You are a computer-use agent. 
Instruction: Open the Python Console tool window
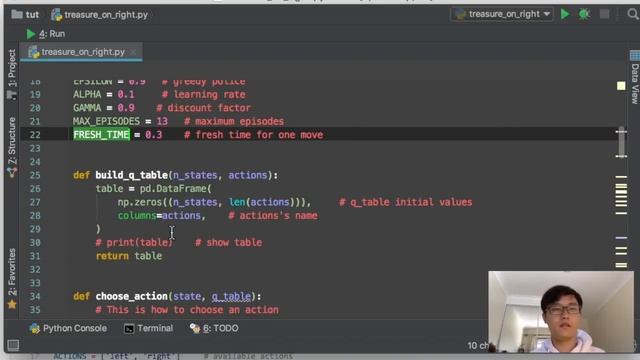68,328
